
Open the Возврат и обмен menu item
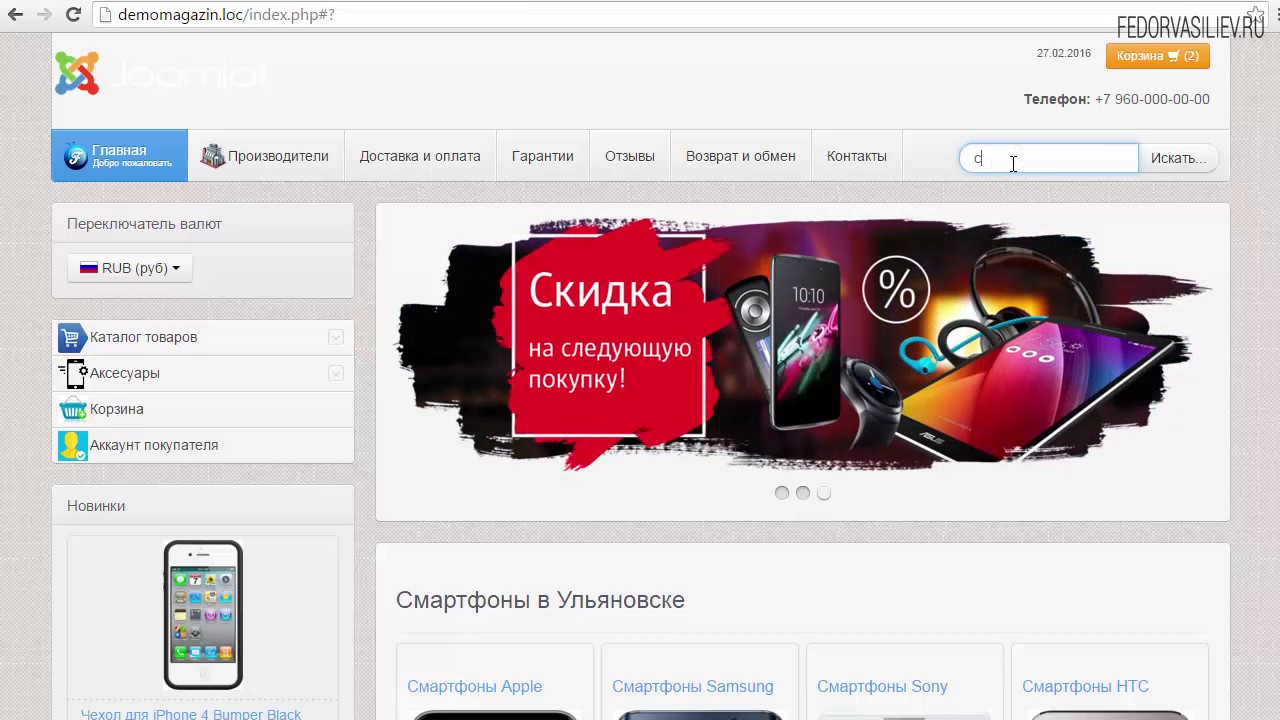click(741, 156)
